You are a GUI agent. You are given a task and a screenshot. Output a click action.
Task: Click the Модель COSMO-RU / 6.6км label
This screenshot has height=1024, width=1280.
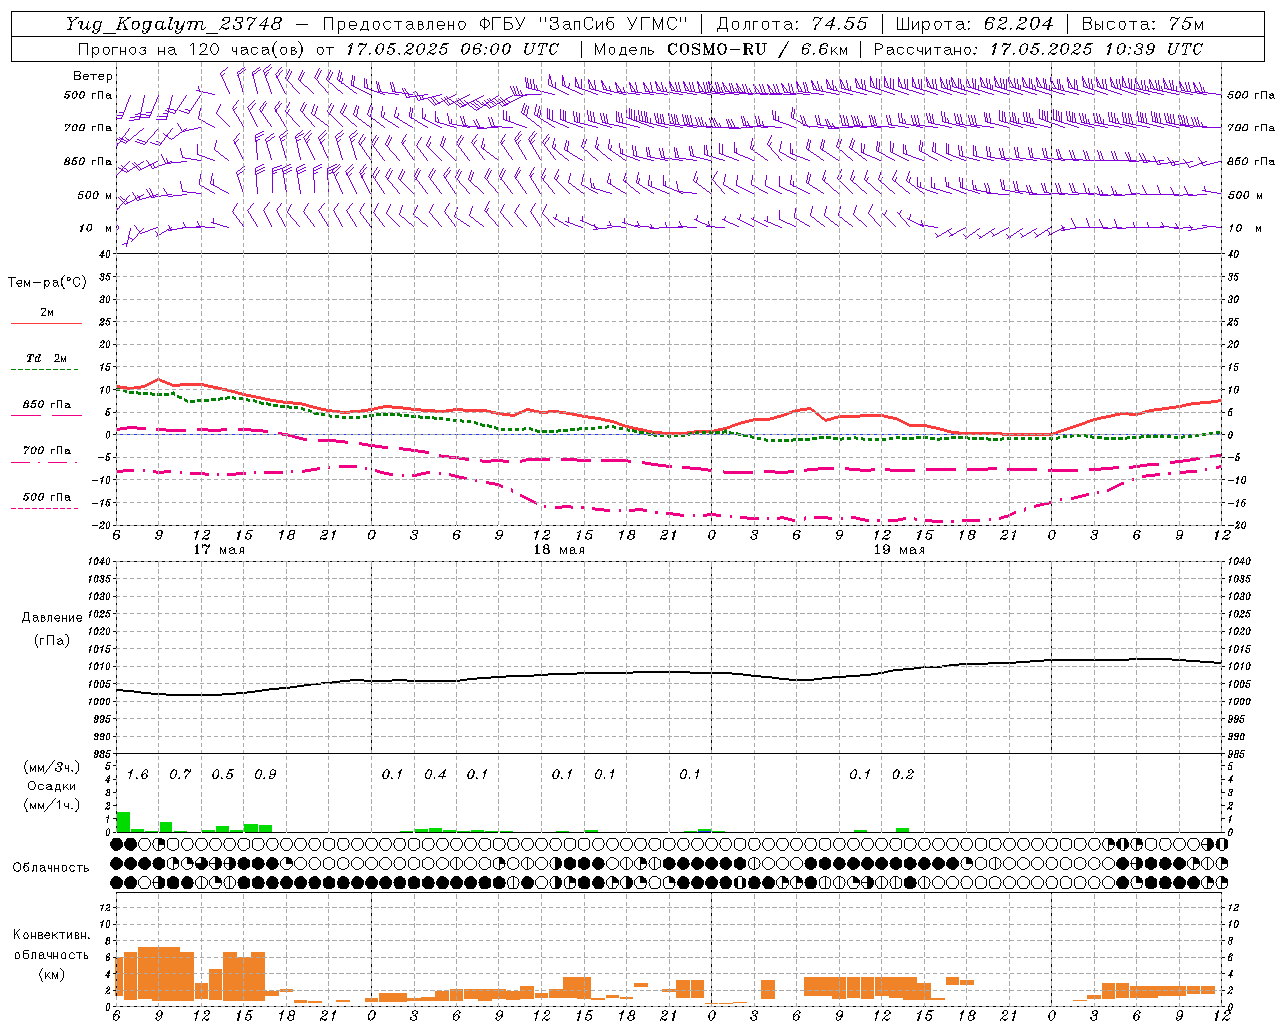pyautogui.click(x=721, y=49)
